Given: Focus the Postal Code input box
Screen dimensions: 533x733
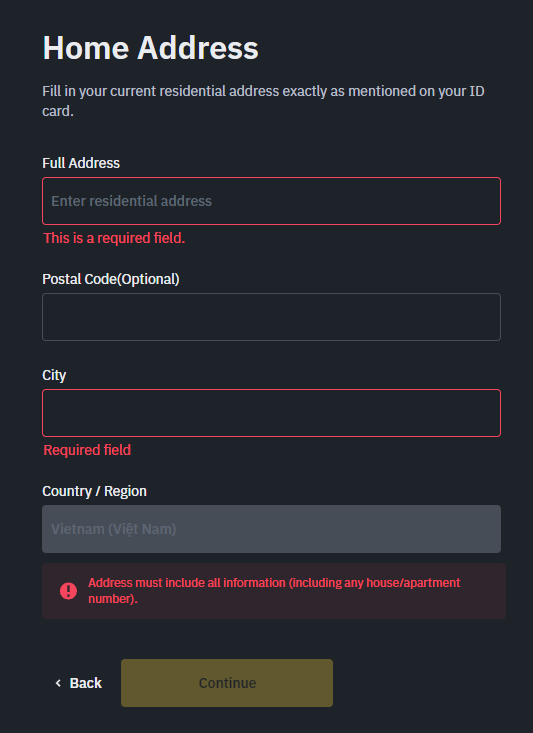Looking at the screenshot, I should [x=271, y=317].
